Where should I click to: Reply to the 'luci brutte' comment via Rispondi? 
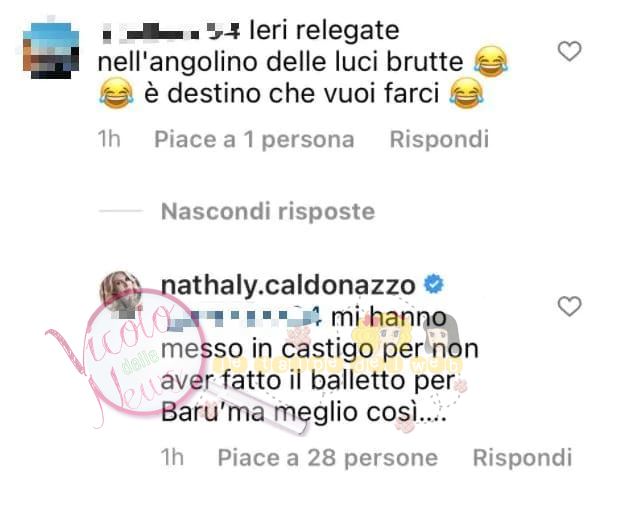pos(439,139)
